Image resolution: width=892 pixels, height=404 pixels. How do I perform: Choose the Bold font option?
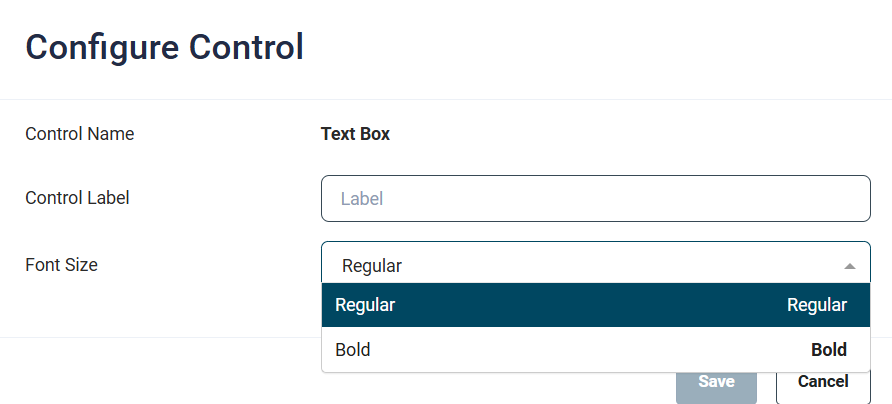coord(595,350)
